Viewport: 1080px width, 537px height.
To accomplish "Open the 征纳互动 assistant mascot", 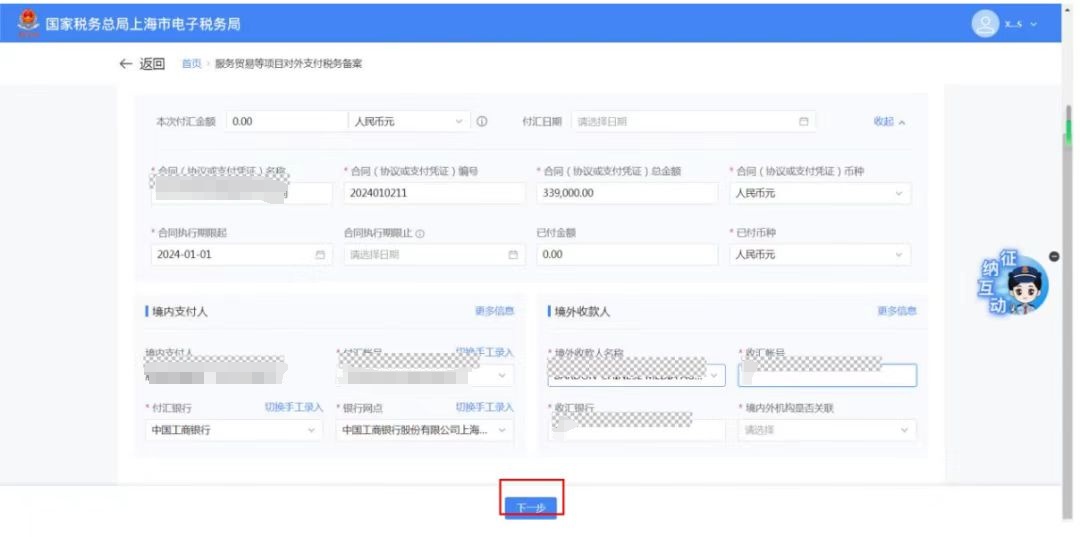I will (1014, 283).
